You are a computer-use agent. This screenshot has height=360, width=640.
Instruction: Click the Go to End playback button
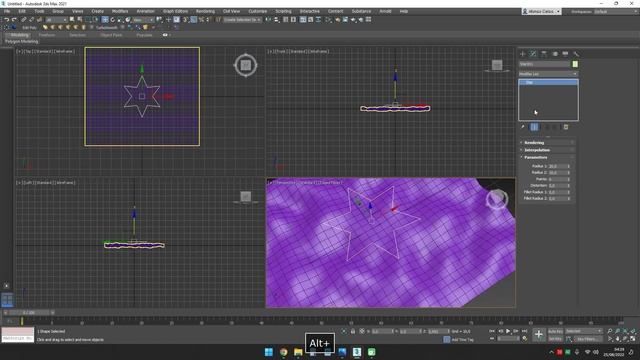[x=524, y=331]
